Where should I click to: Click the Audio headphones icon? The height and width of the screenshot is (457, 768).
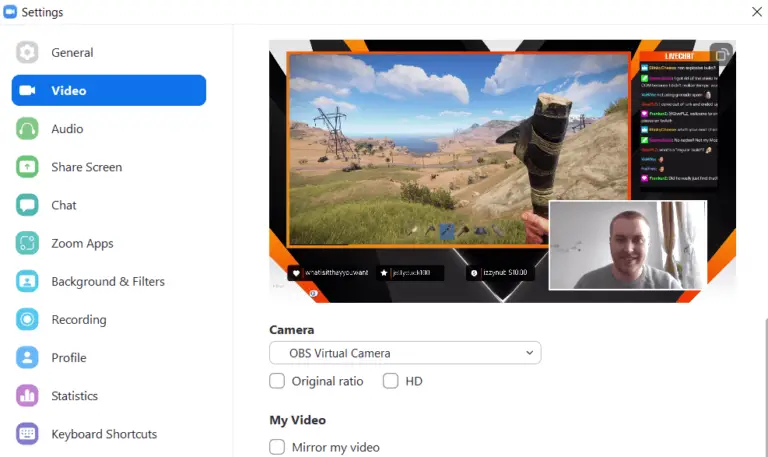point(27,129)
